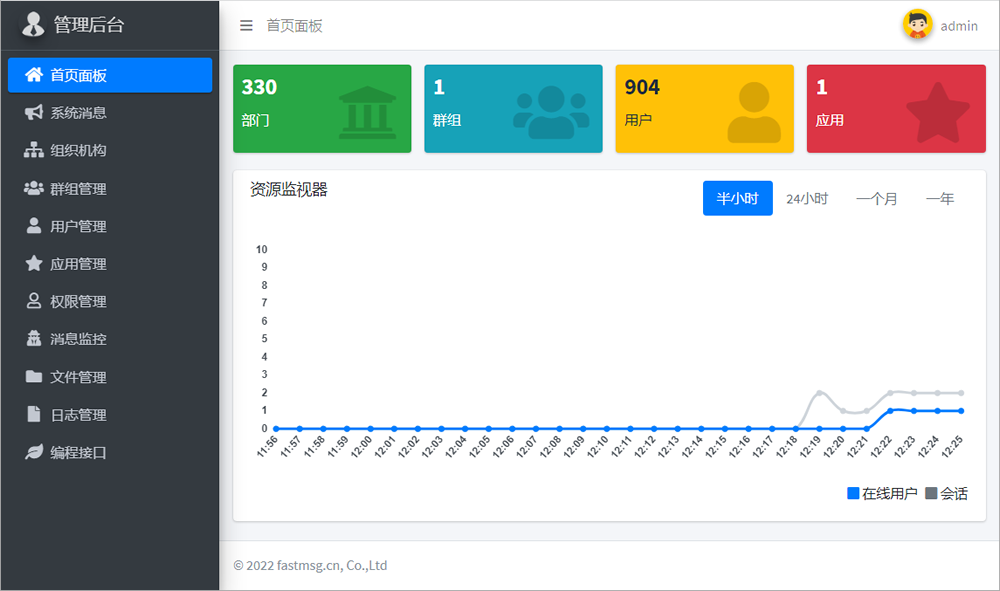Click the document icon for 日志管理
Viewport: 1000px width, 591px height.
[34, 414]
